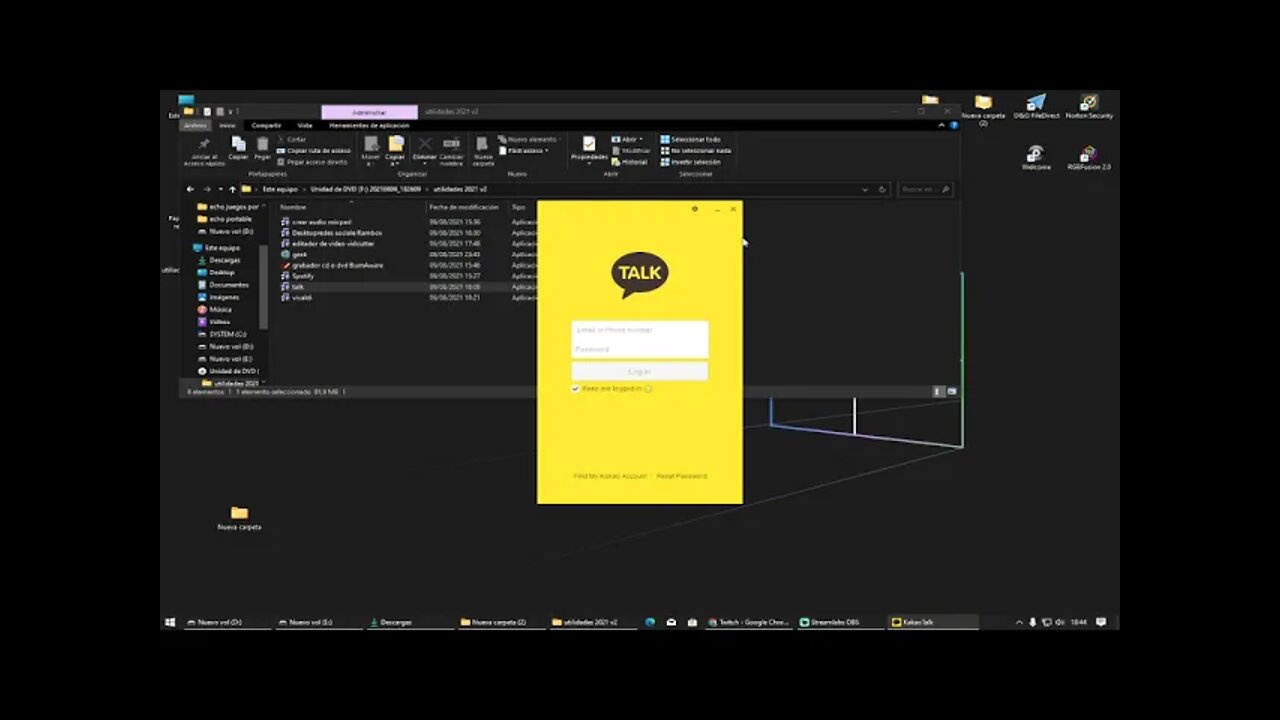The height and width of the screenshot is (720, 1280).
Task: Open Reset Password link
Action: [x=682, y=476]
